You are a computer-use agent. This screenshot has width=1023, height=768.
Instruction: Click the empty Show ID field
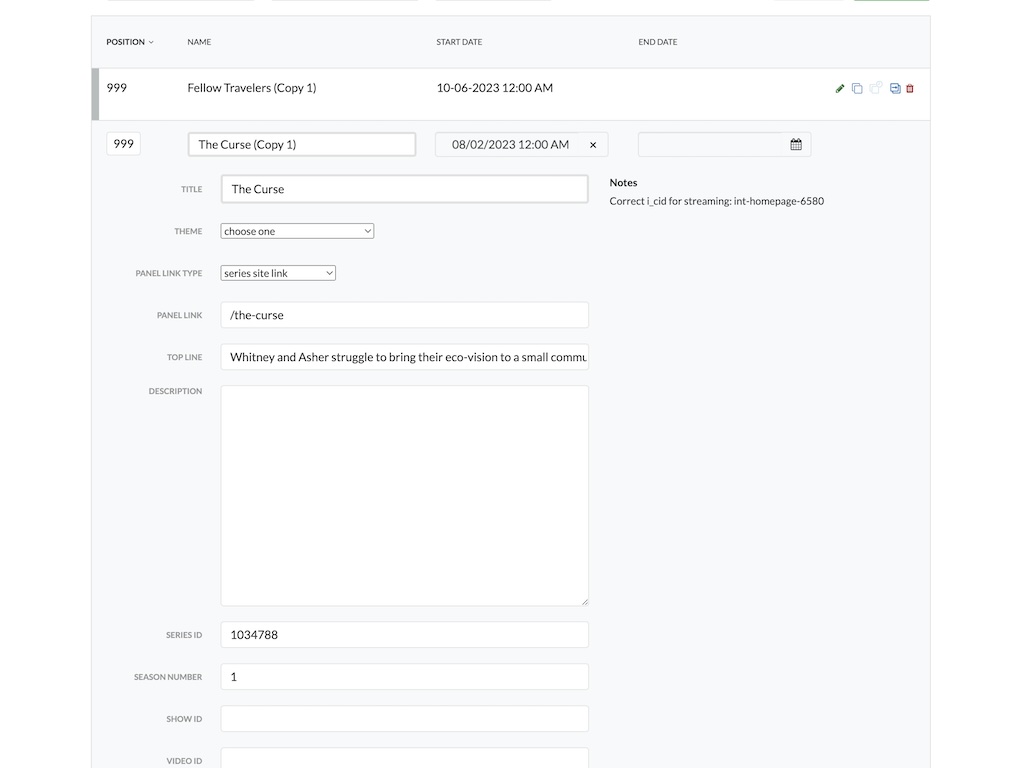pos(405,718)
